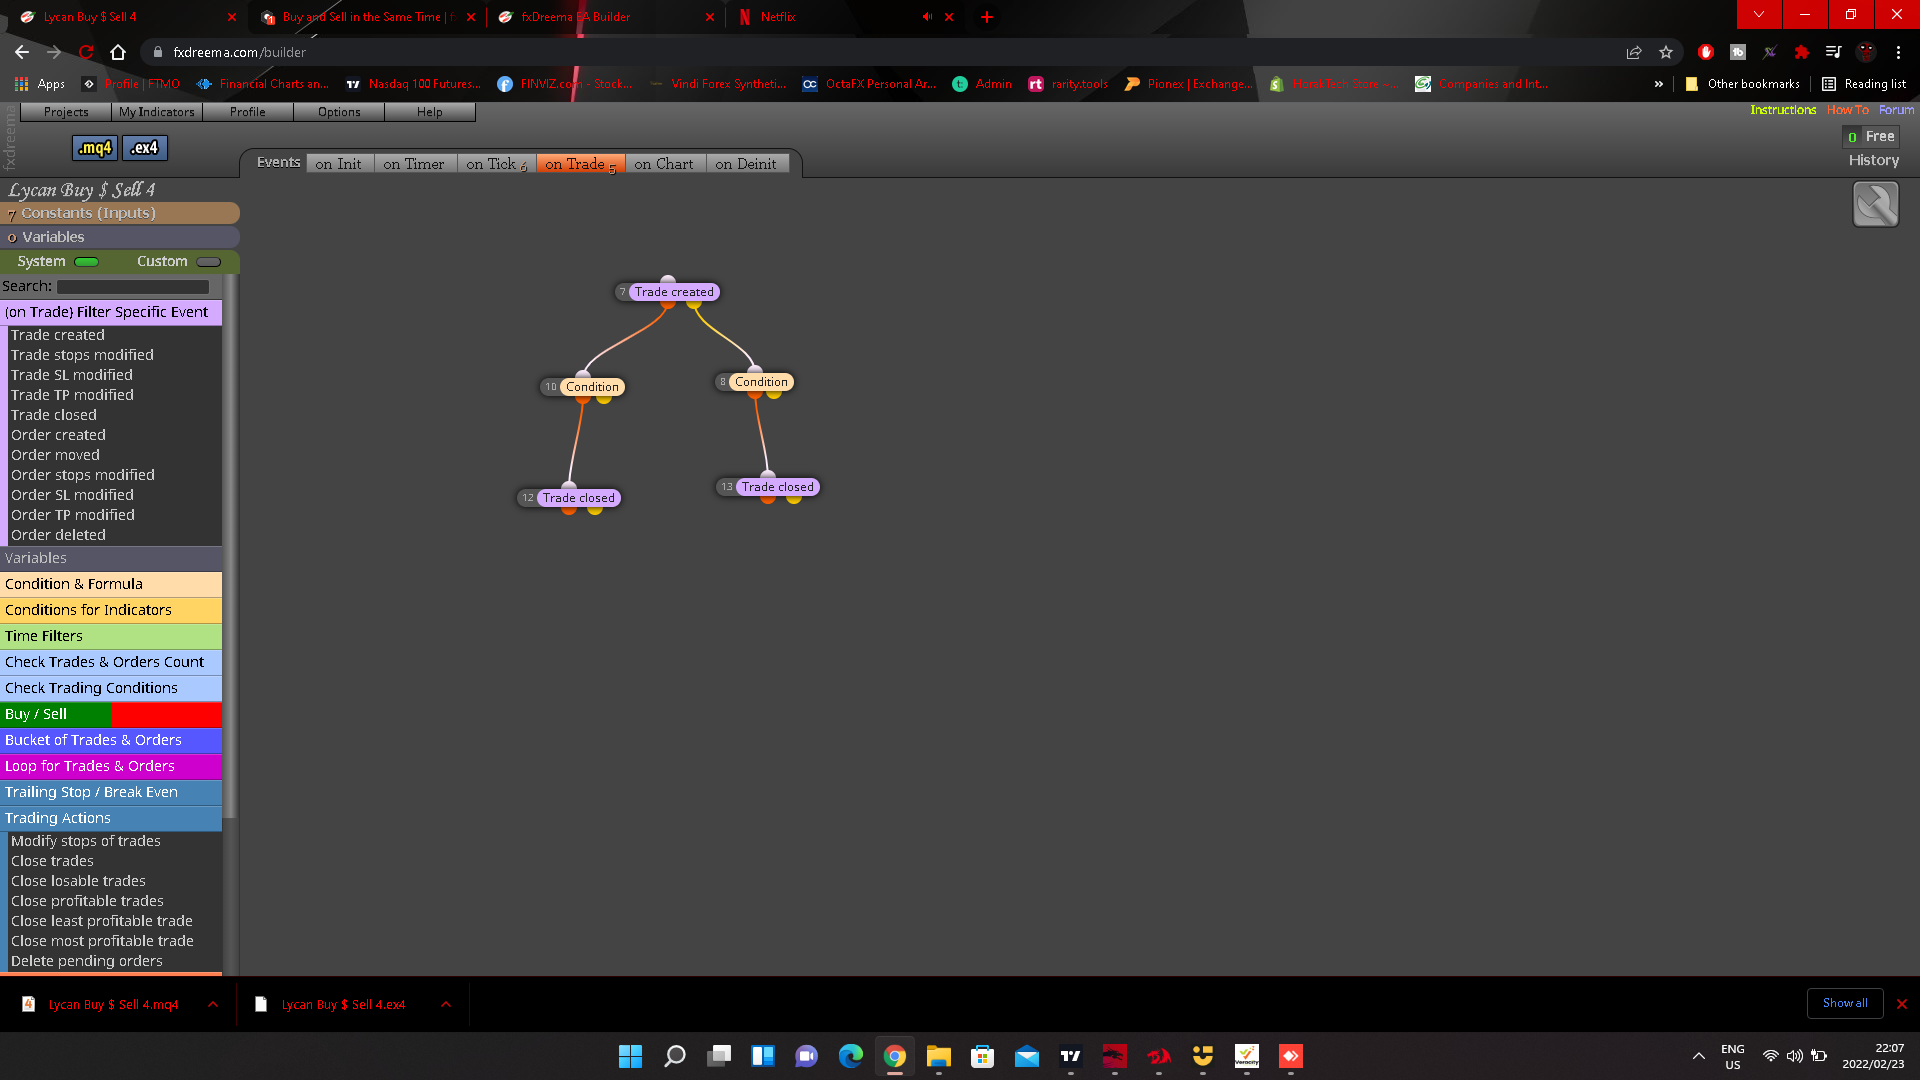Download the .mq4 source file button
This screenshot has height=1080, width=1920.
point(95,148)
